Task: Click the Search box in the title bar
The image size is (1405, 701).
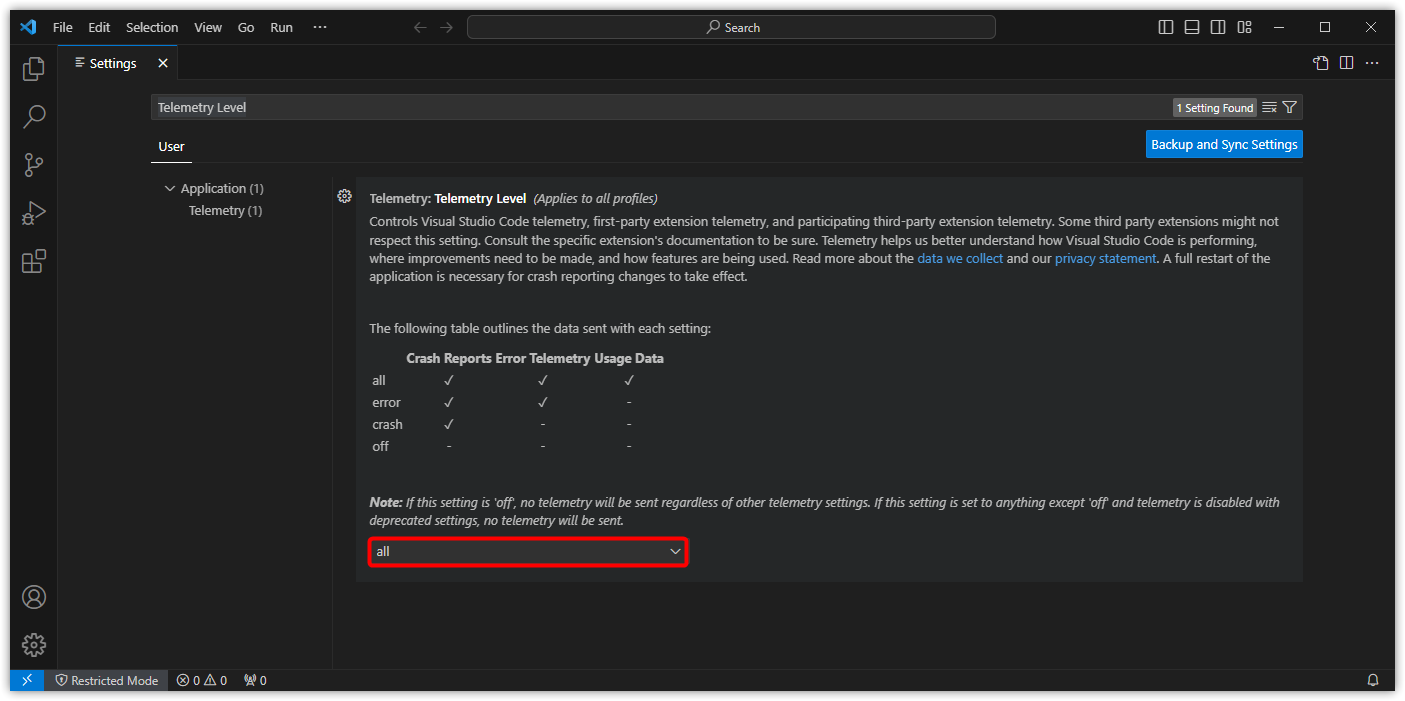Action: tap(733, 27)
